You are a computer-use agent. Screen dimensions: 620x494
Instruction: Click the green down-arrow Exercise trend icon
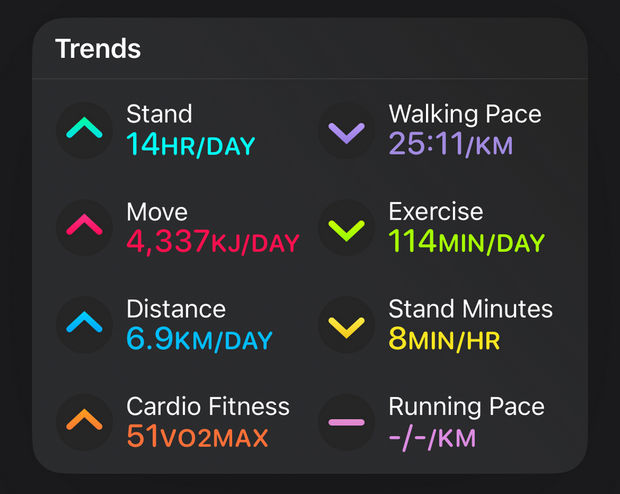tap(348, 226)
